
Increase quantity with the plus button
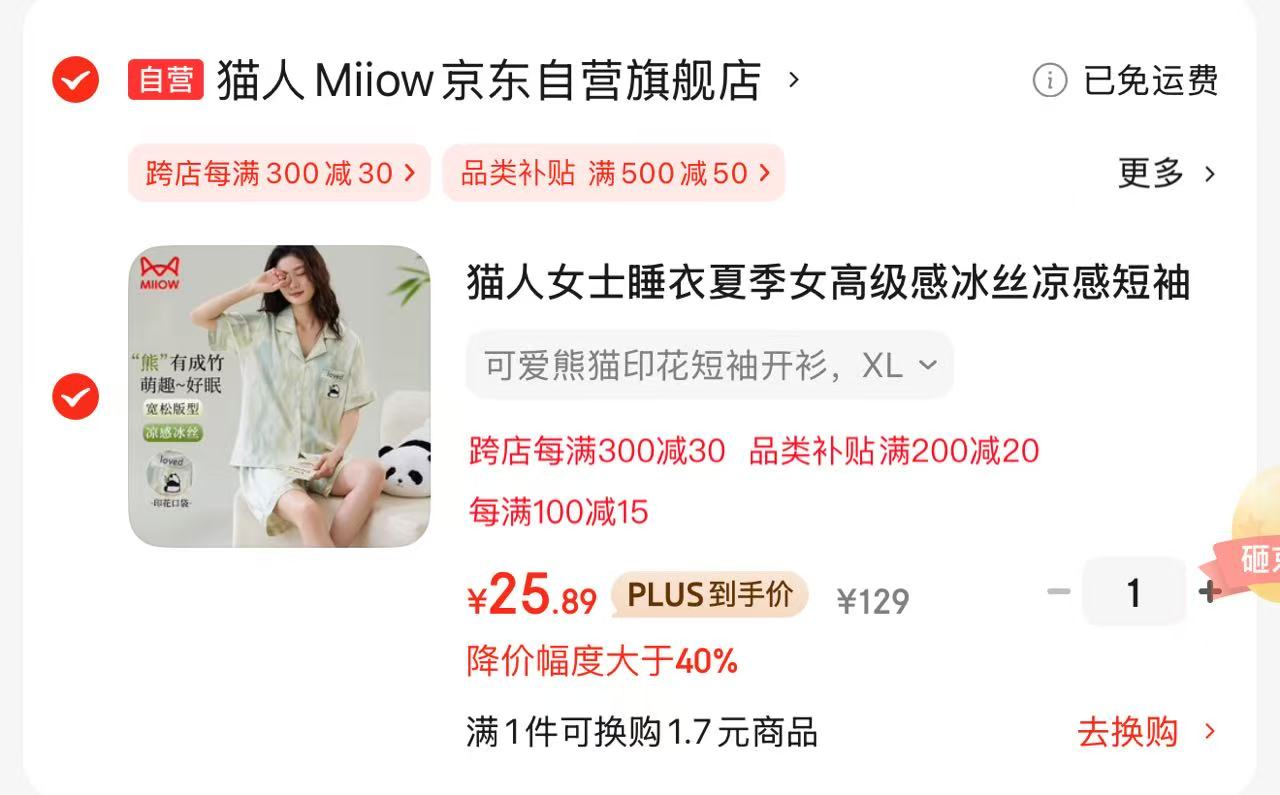[x=1210, y=592]
